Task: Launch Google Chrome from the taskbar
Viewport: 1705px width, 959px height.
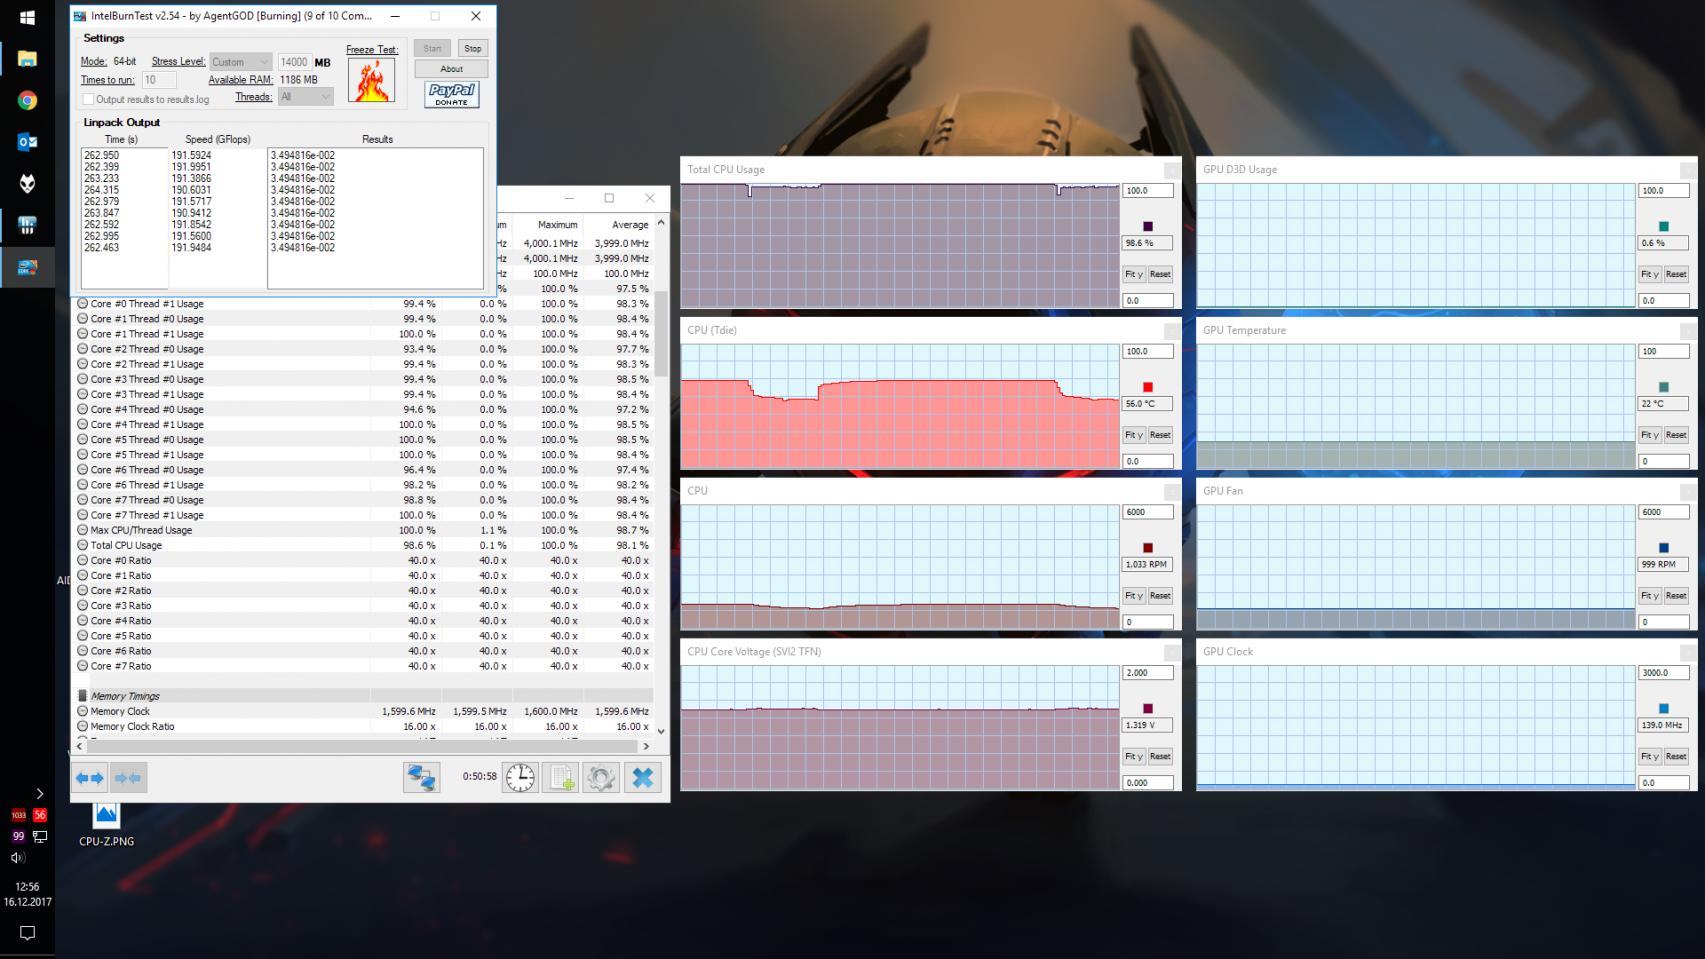Action: (x=27, y=100)
